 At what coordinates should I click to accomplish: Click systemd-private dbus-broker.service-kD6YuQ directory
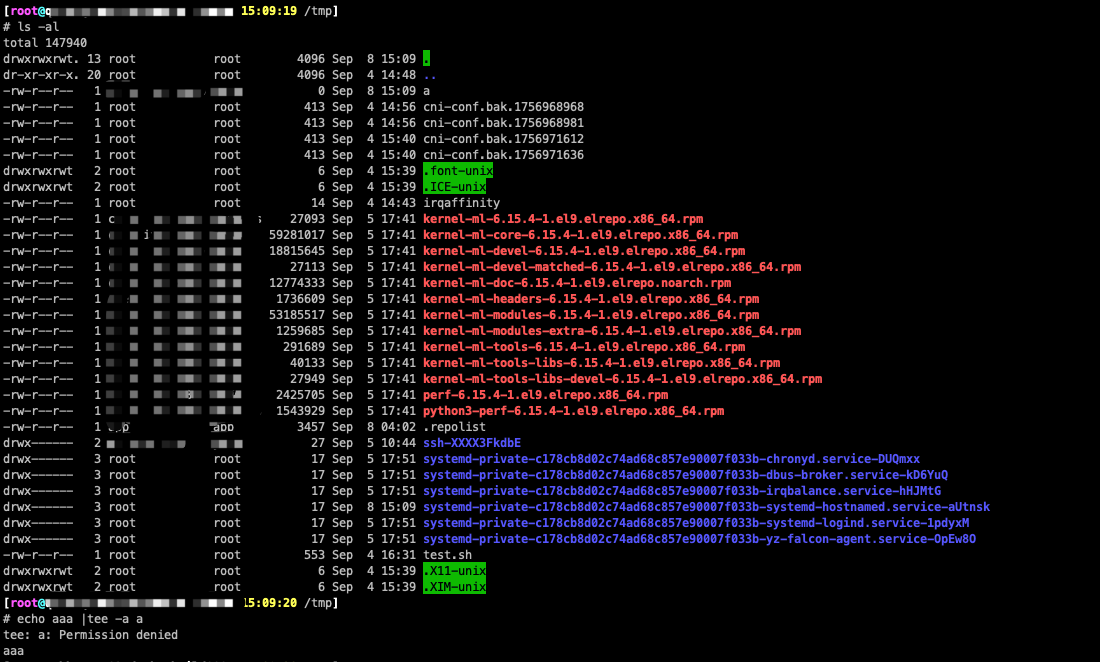(685, 475)
